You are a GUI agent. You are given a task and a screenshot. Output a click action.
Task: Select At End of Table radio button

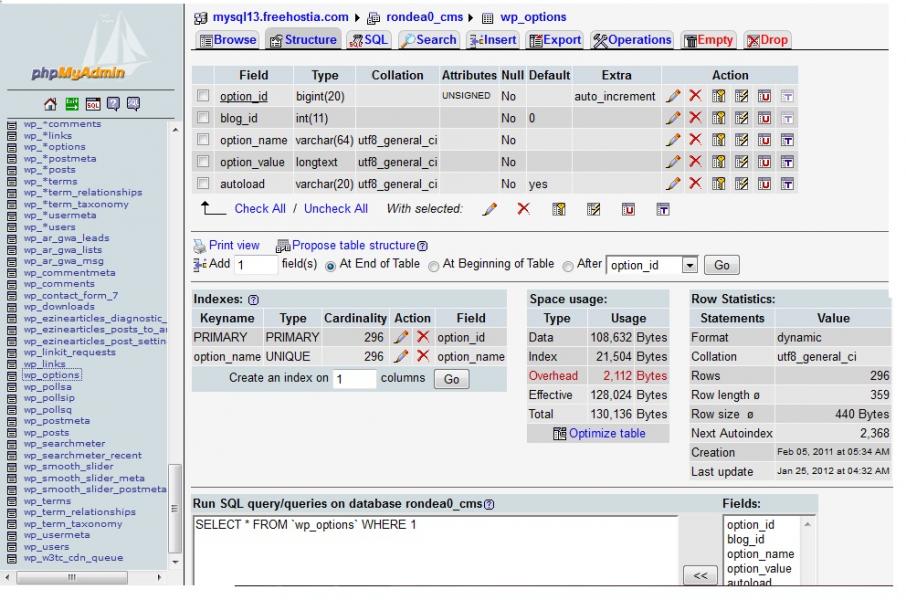(x=331, y=266)
